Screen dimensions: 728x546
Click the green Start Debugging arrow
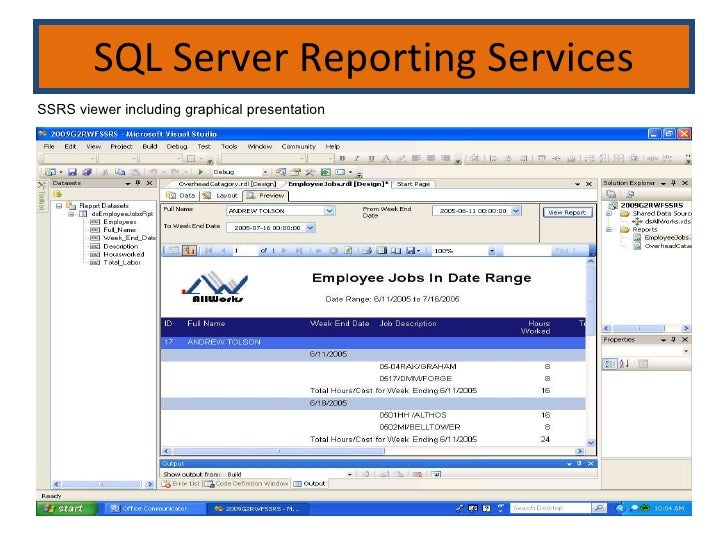coord(201,172)
